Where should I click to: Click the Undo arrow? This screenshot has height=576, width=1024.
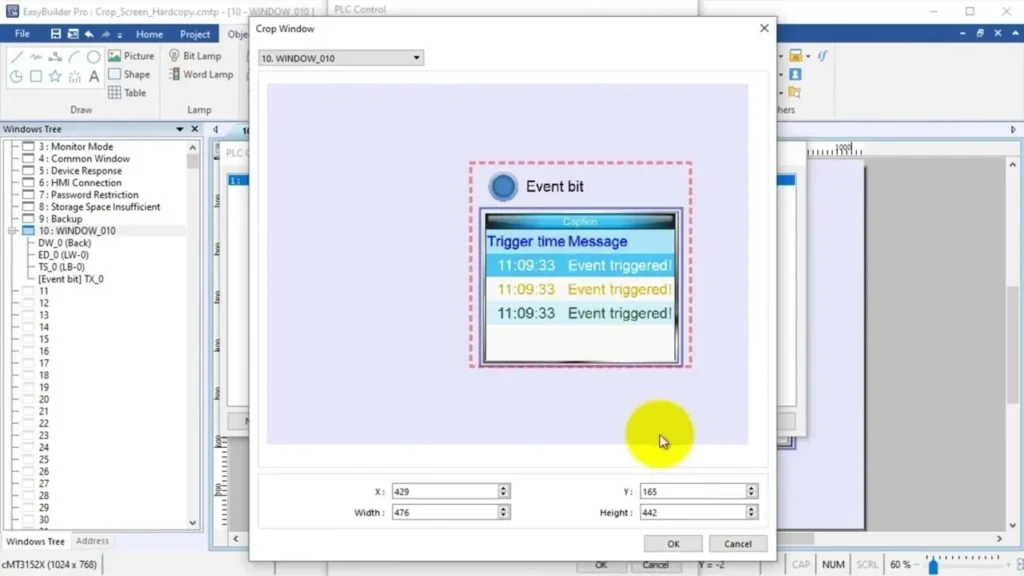(x=89, y=34)
